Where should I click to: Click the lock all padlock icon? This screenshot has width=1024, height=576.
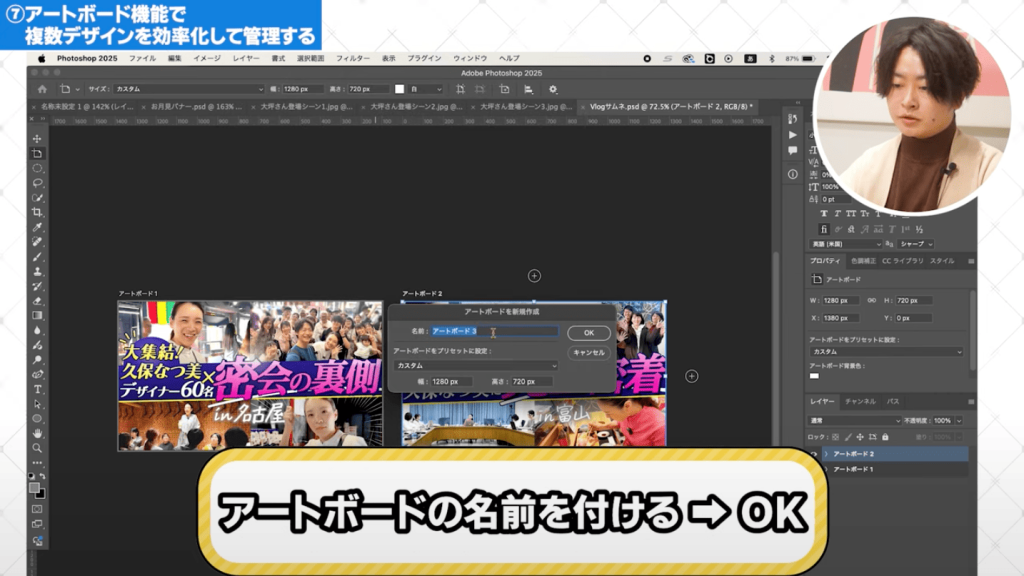(885, 437)
